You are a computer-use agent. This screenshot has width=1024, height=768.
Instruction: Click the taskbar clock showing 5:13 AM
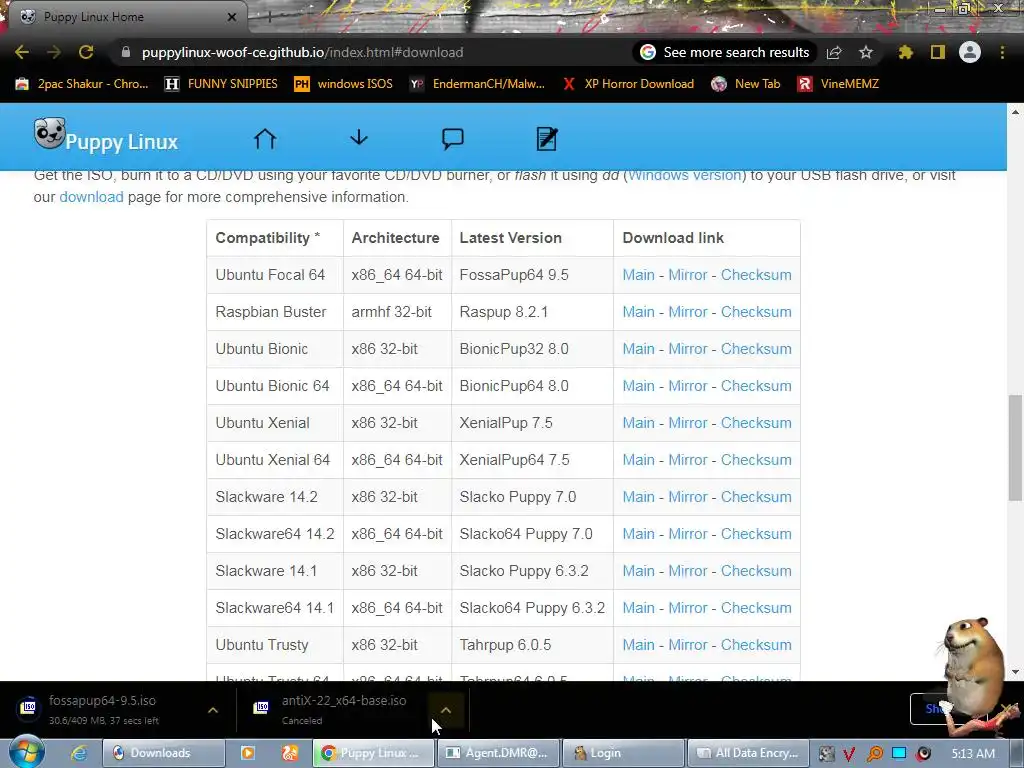(x=973, y=753)
